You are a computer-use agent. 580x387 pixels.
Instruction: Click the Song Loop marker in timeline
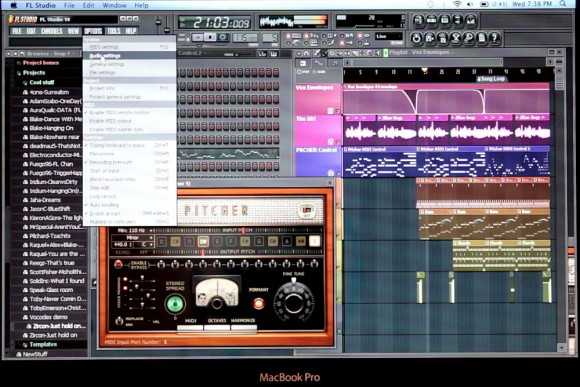[x=491, y=79]
